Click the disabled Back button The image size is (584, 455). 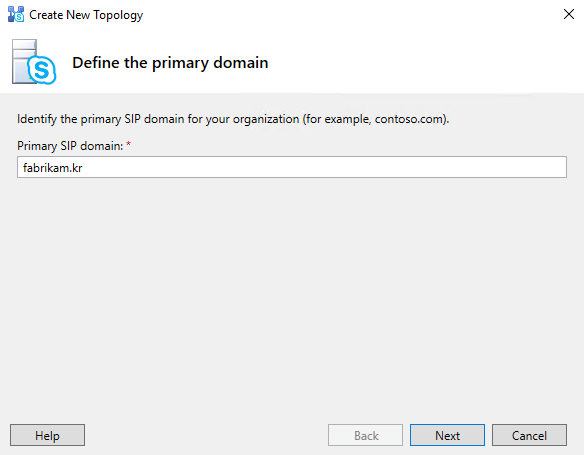[x=365, y=435]
